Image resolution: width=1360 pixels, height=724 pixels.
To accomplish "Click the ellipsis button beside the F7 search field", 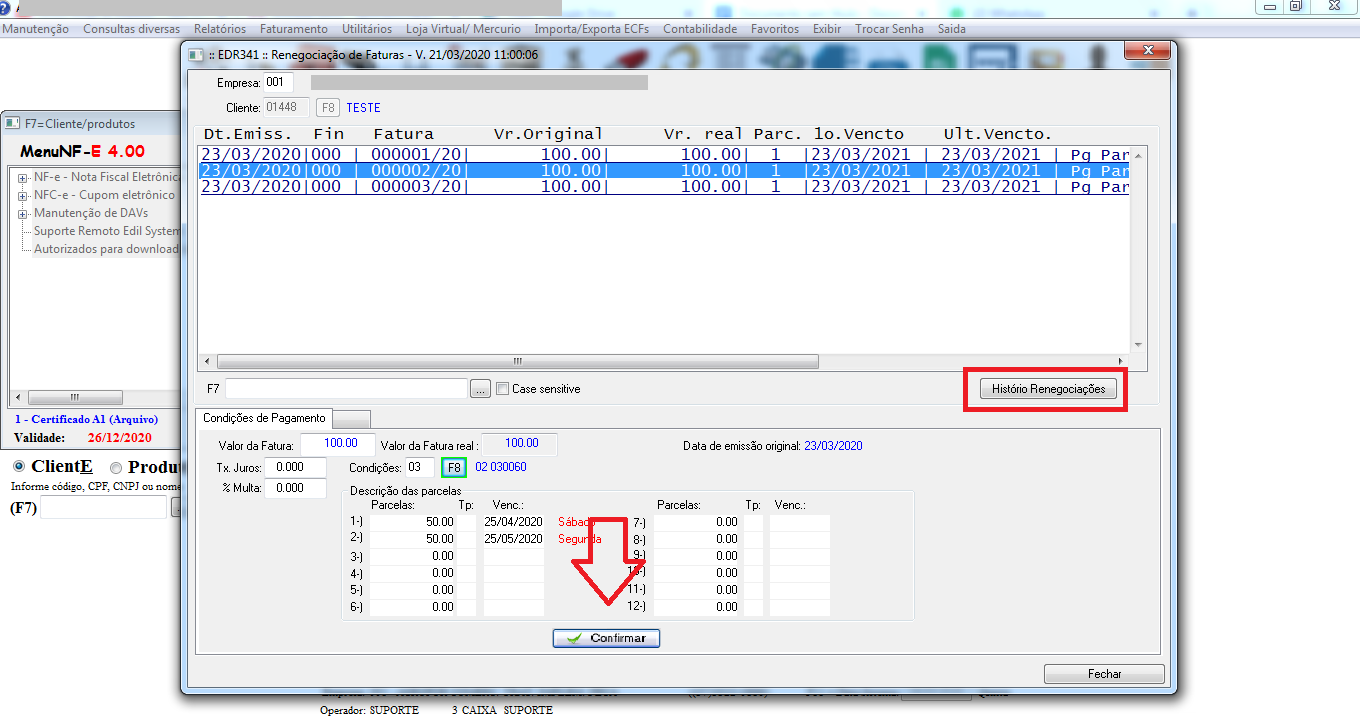I will [x=480, y=389].
